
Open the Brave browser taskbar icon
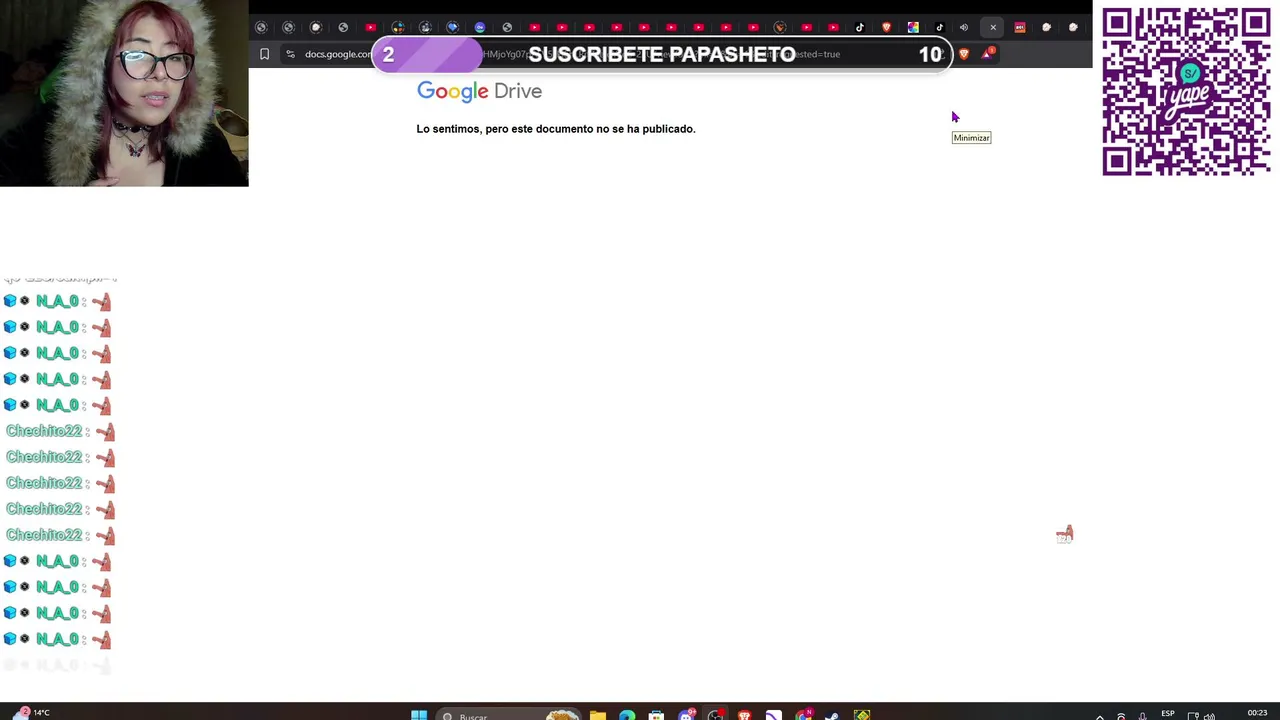[744, 715]
